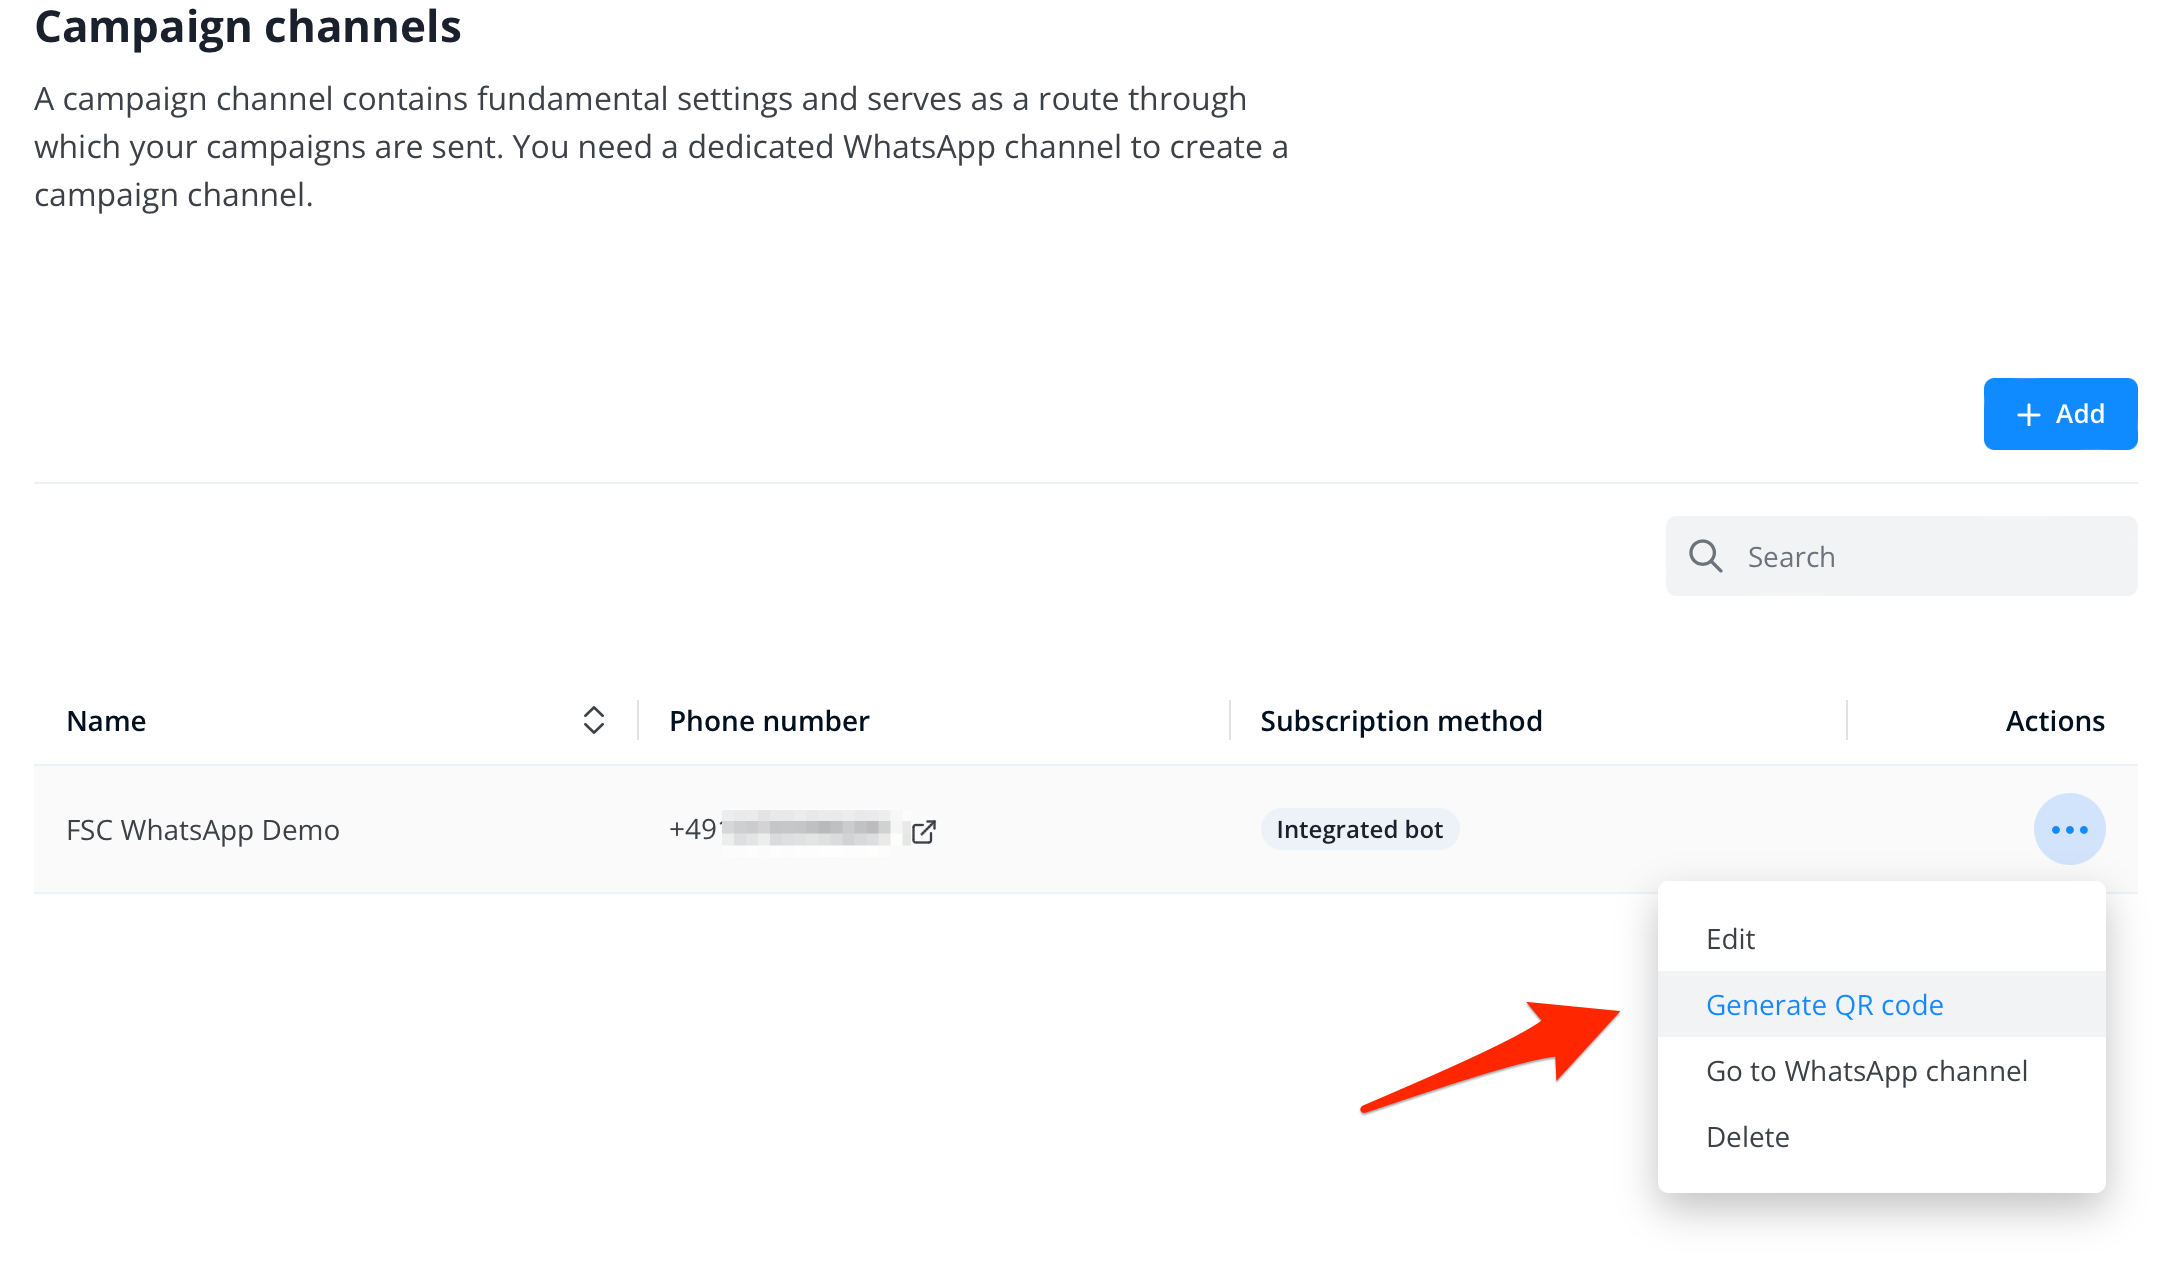Click the Phone number column header

[769, 721]
